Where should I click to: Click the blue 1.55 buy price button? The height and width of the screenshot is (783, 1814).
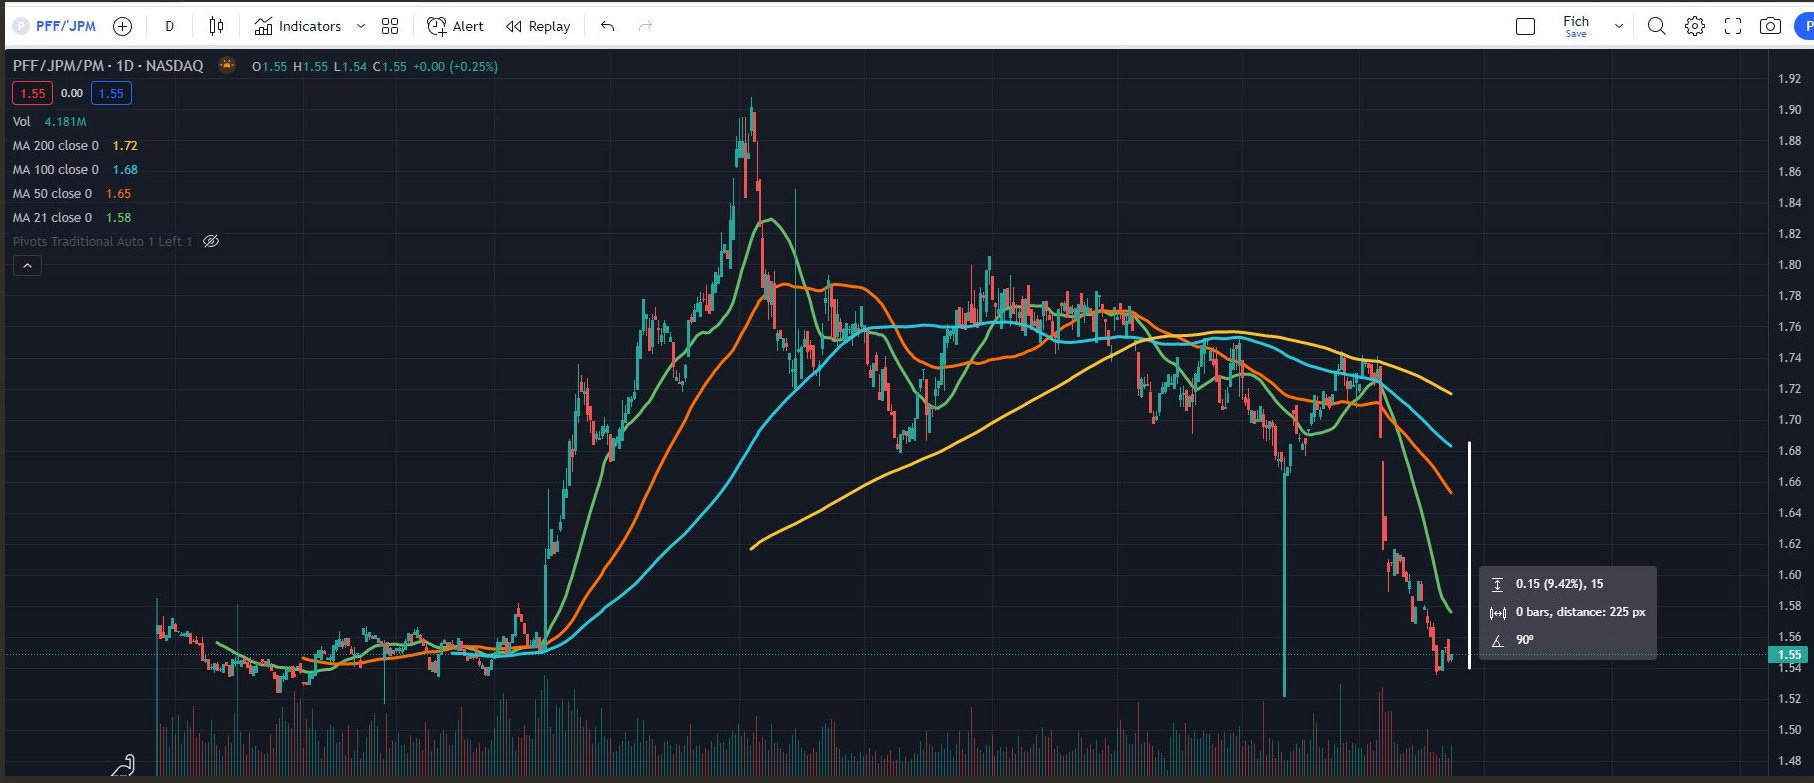(111, 93)
